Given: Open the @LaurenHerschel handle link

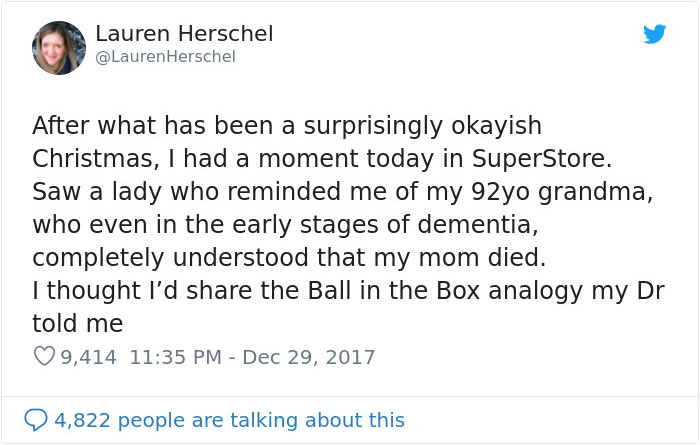Looking at the screenshot, I should click(165, 57).
